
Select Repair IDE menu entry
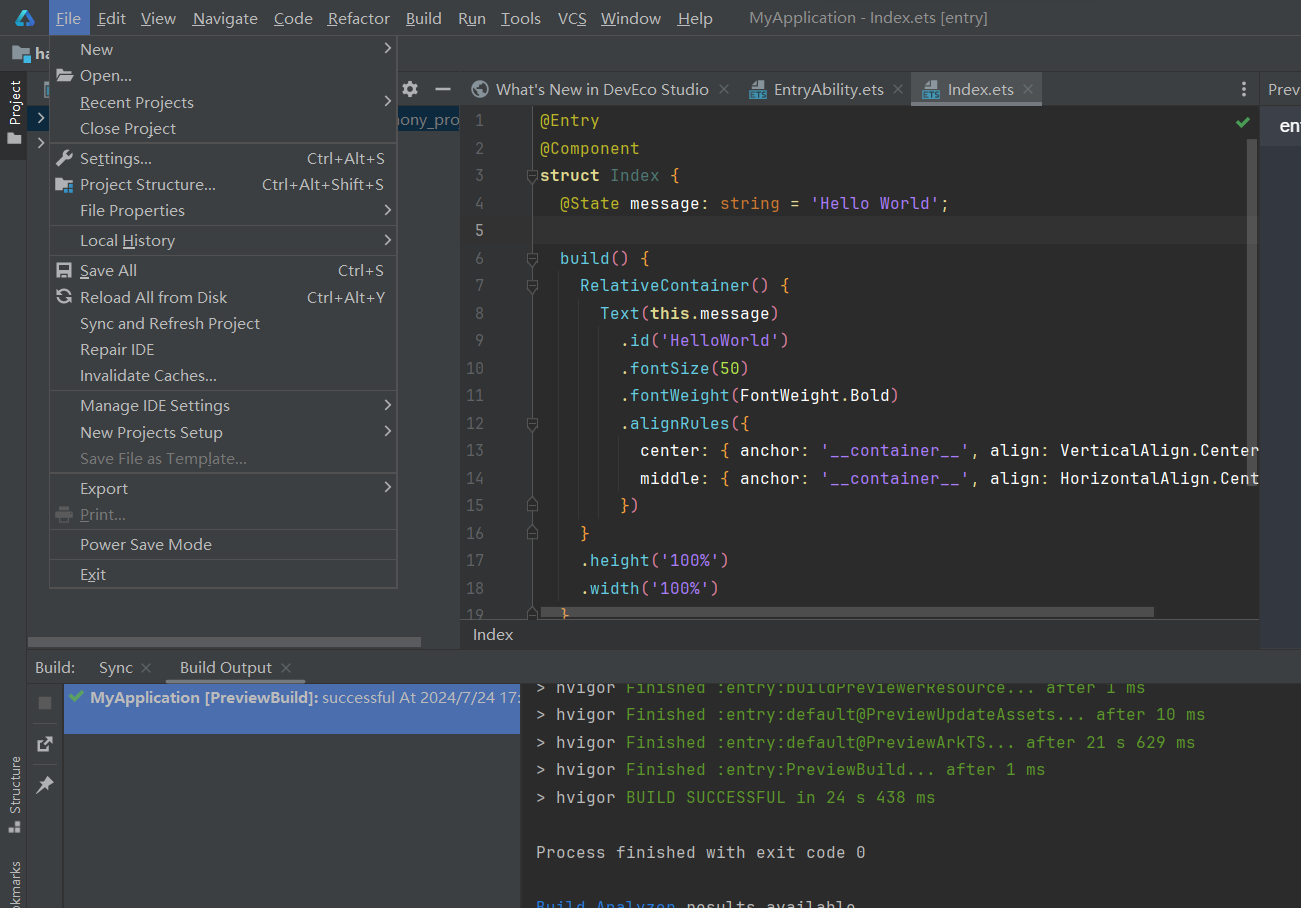coord(223,350)
